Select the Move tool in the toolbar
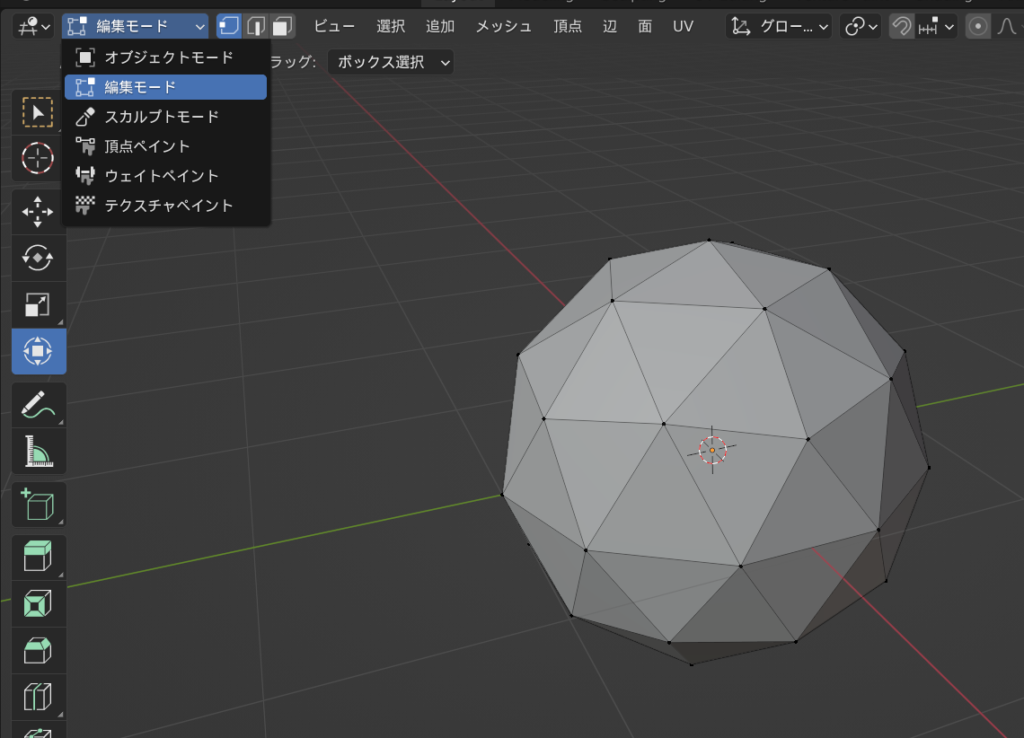 pos(38,211)
